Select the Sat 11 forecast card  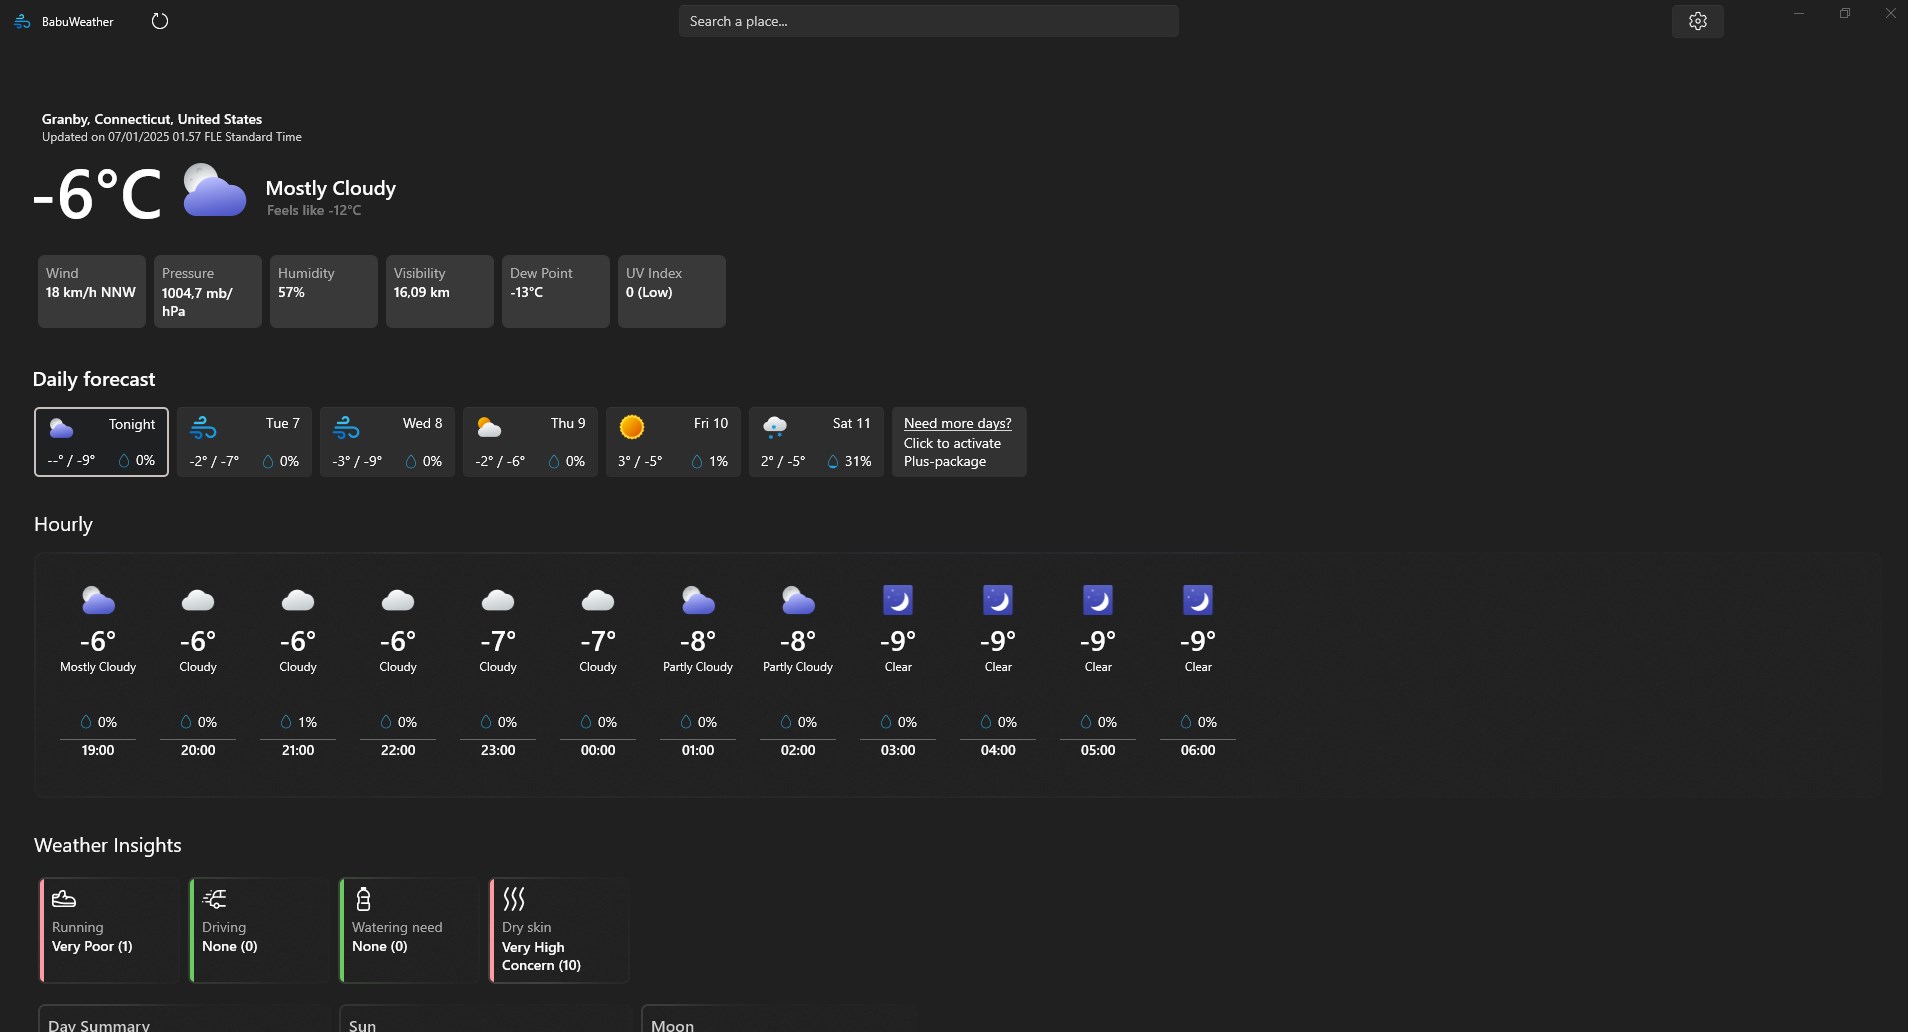tap(816, 441)
